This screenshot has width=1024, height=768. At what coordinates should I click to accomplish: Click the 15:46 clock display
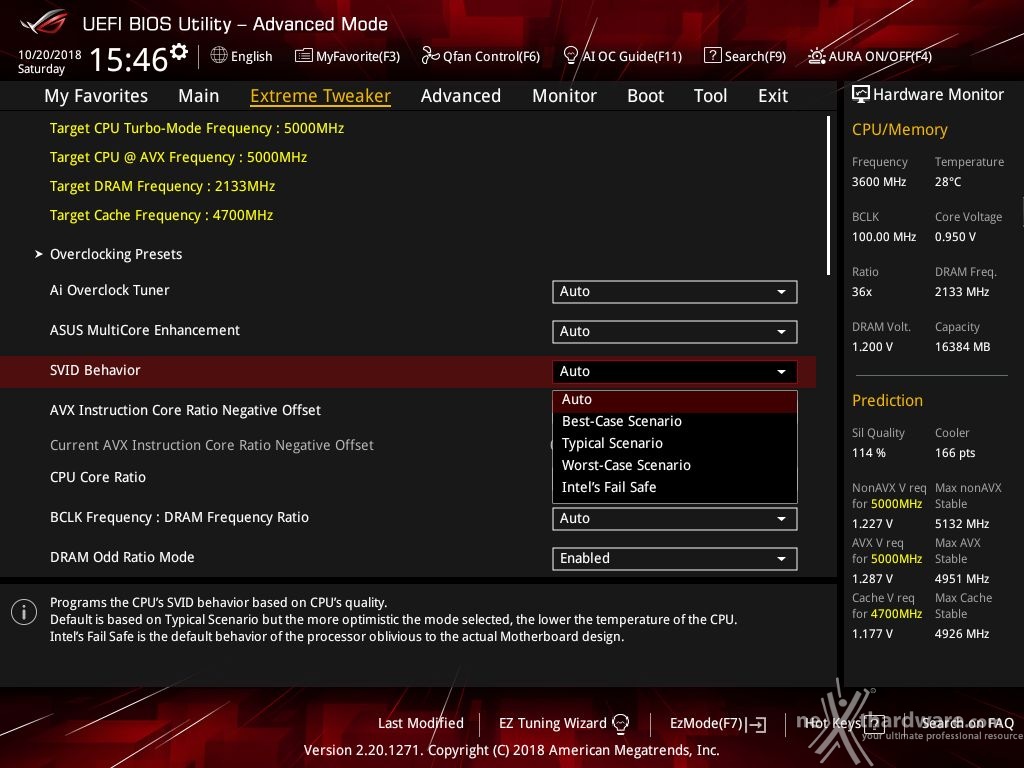tap(129, 59)
